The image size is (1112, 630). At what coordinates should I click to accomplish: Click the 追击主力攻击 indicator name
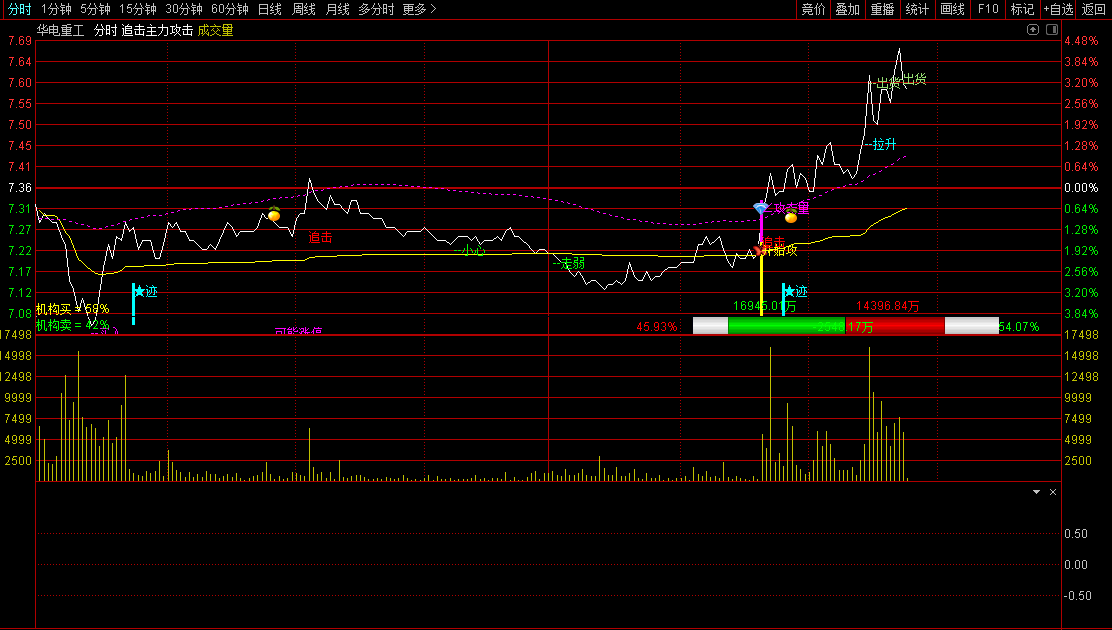[157, 31]
